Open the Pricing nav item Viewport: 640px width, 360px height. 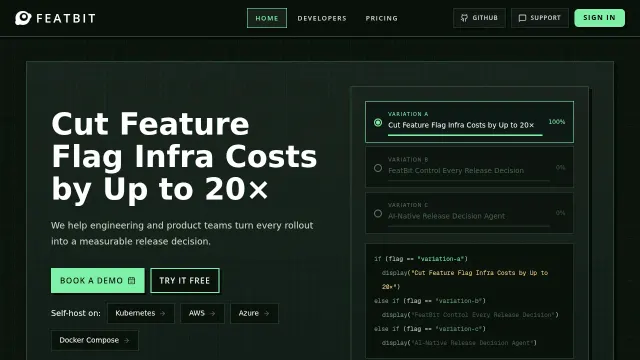coord(382,18)
